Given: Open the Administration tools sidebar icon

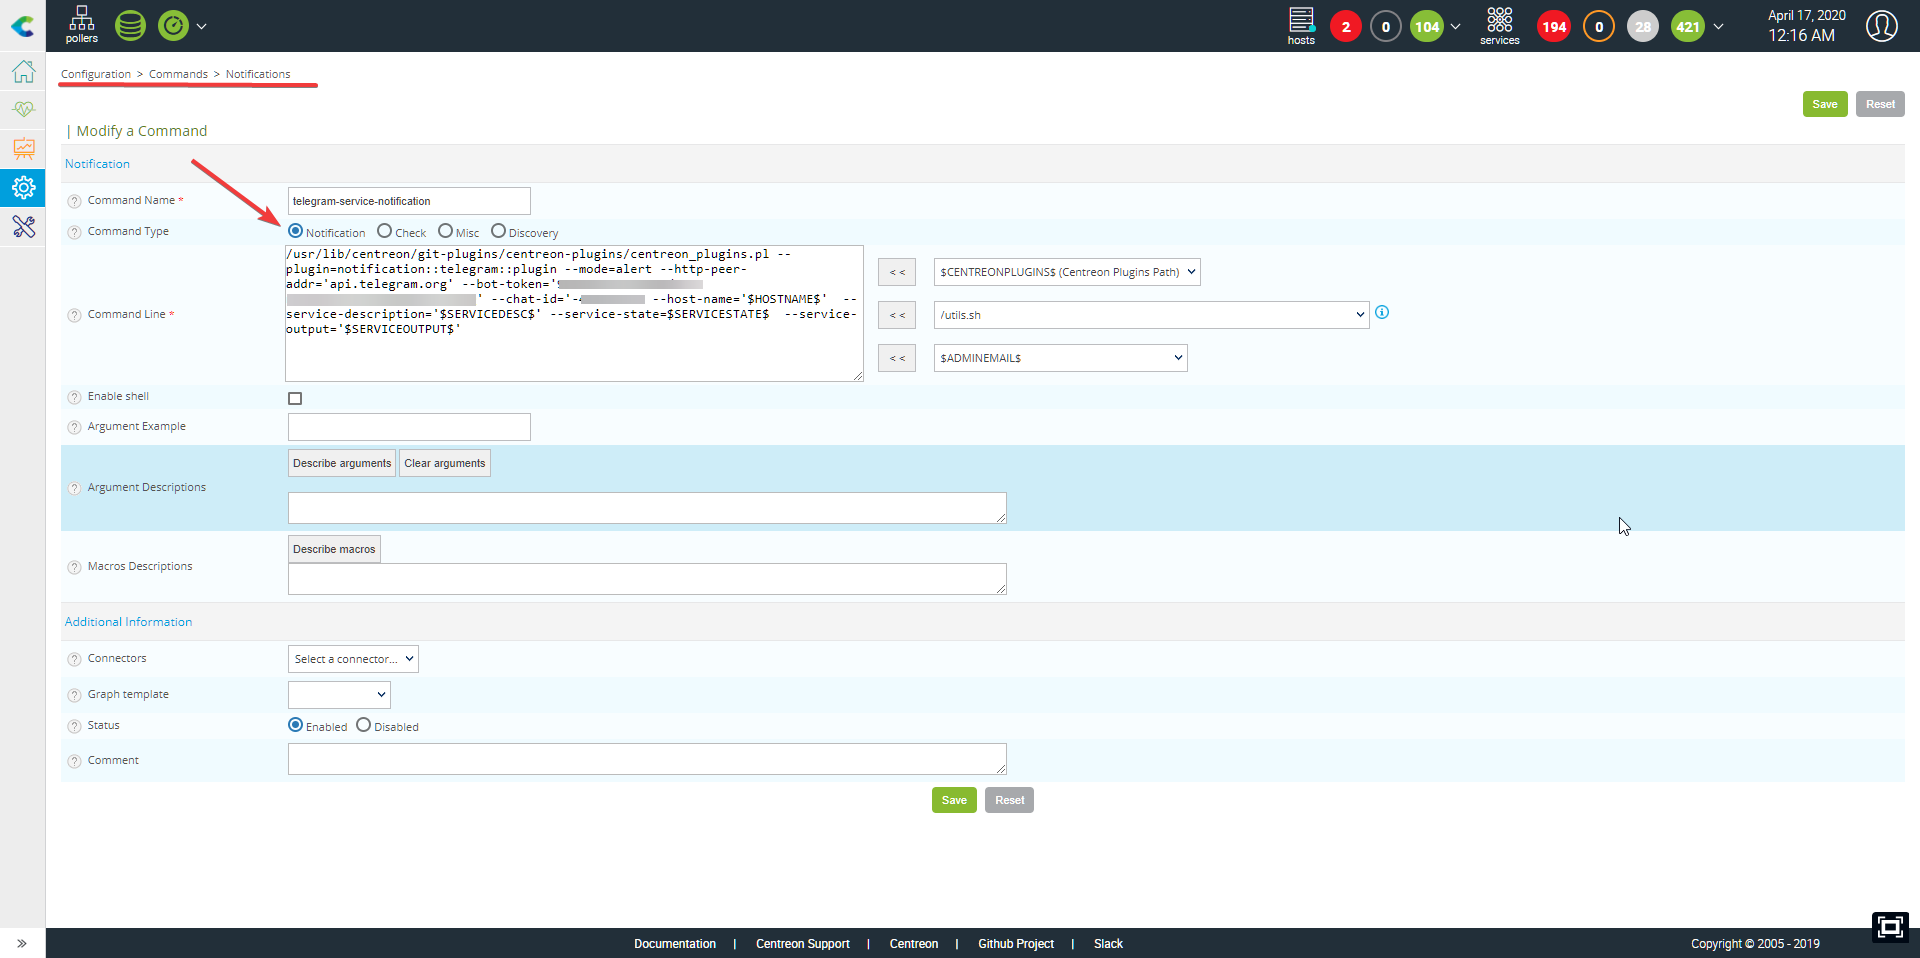Looking at the screenshot, I should click(x=23, y=227).
